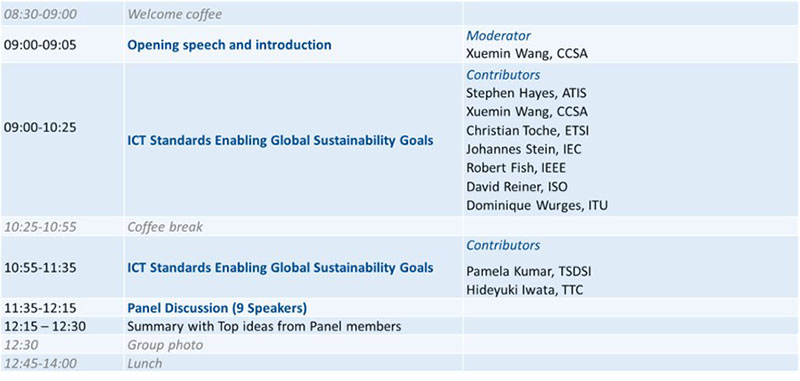Click contributor Stephen Hayes, ATIS
The width and height of the screenshot is (800, 381).
(x=526, y=93)
